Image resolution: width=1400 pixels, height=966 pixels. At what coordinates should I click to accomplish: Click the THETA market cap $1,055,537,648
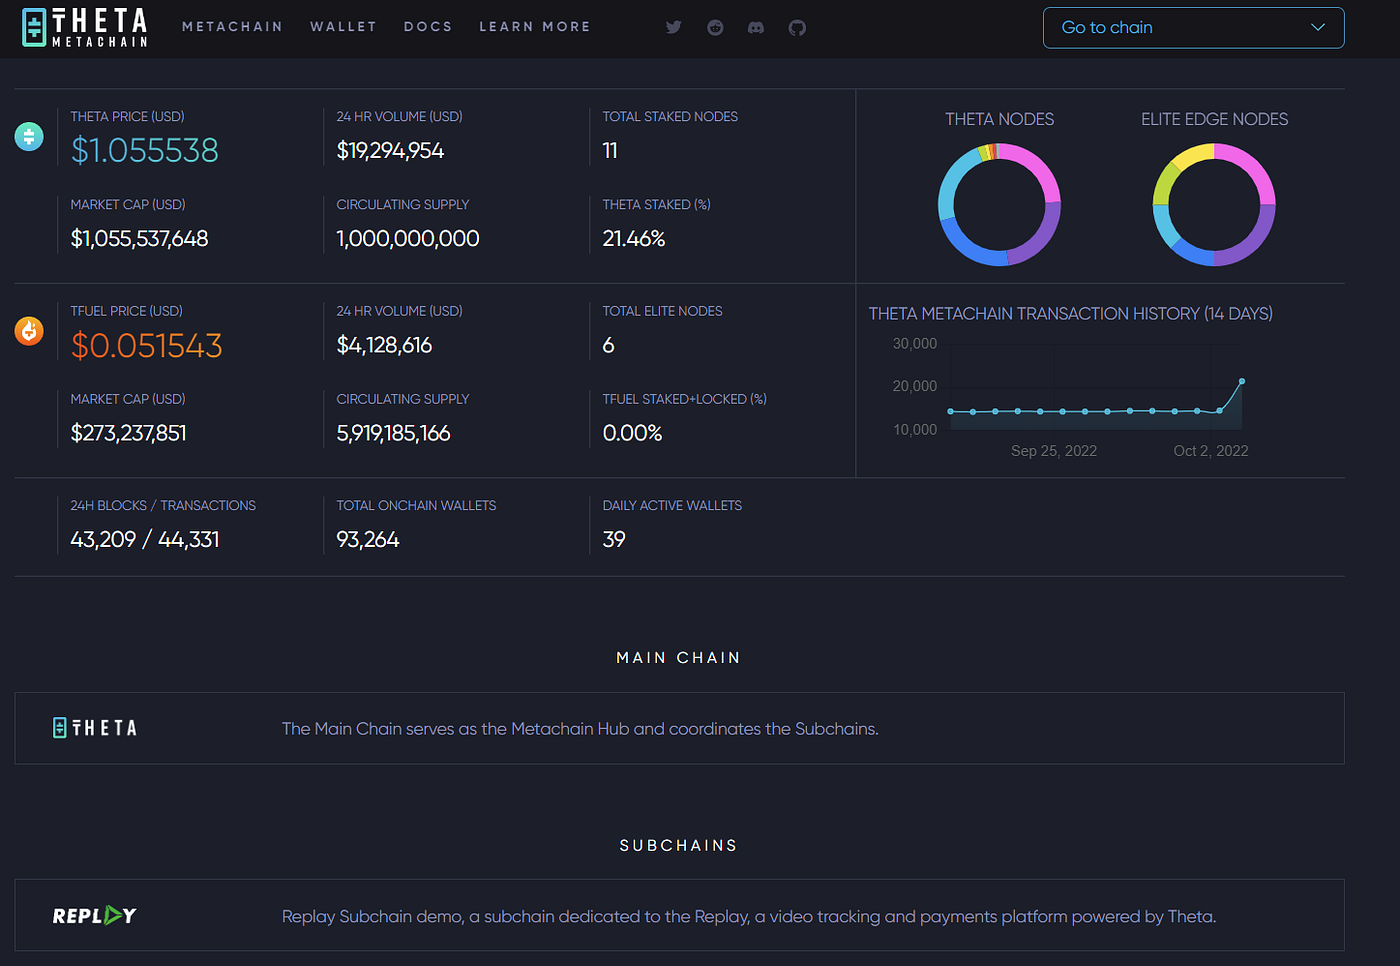(139, 238)
